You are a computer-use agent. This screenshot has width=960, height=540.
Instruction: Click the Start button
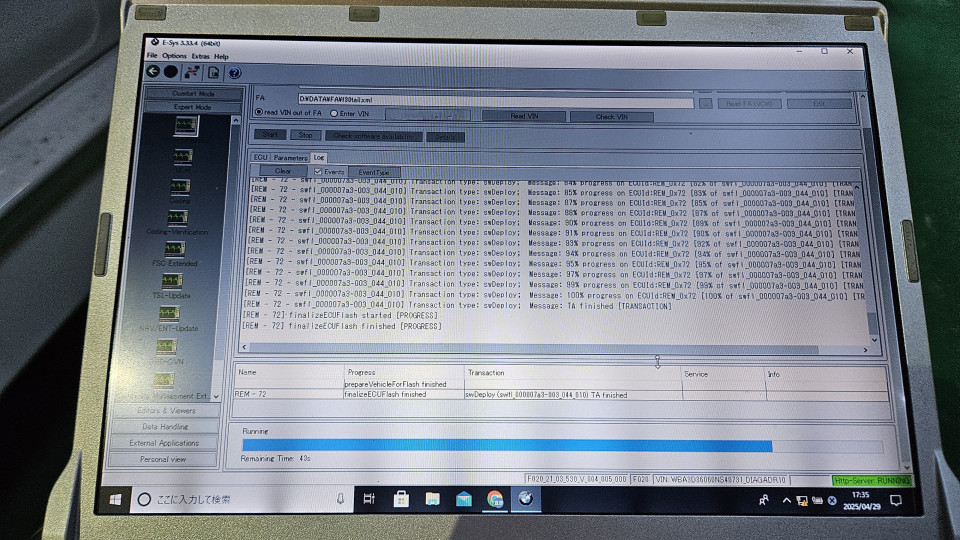270,134
